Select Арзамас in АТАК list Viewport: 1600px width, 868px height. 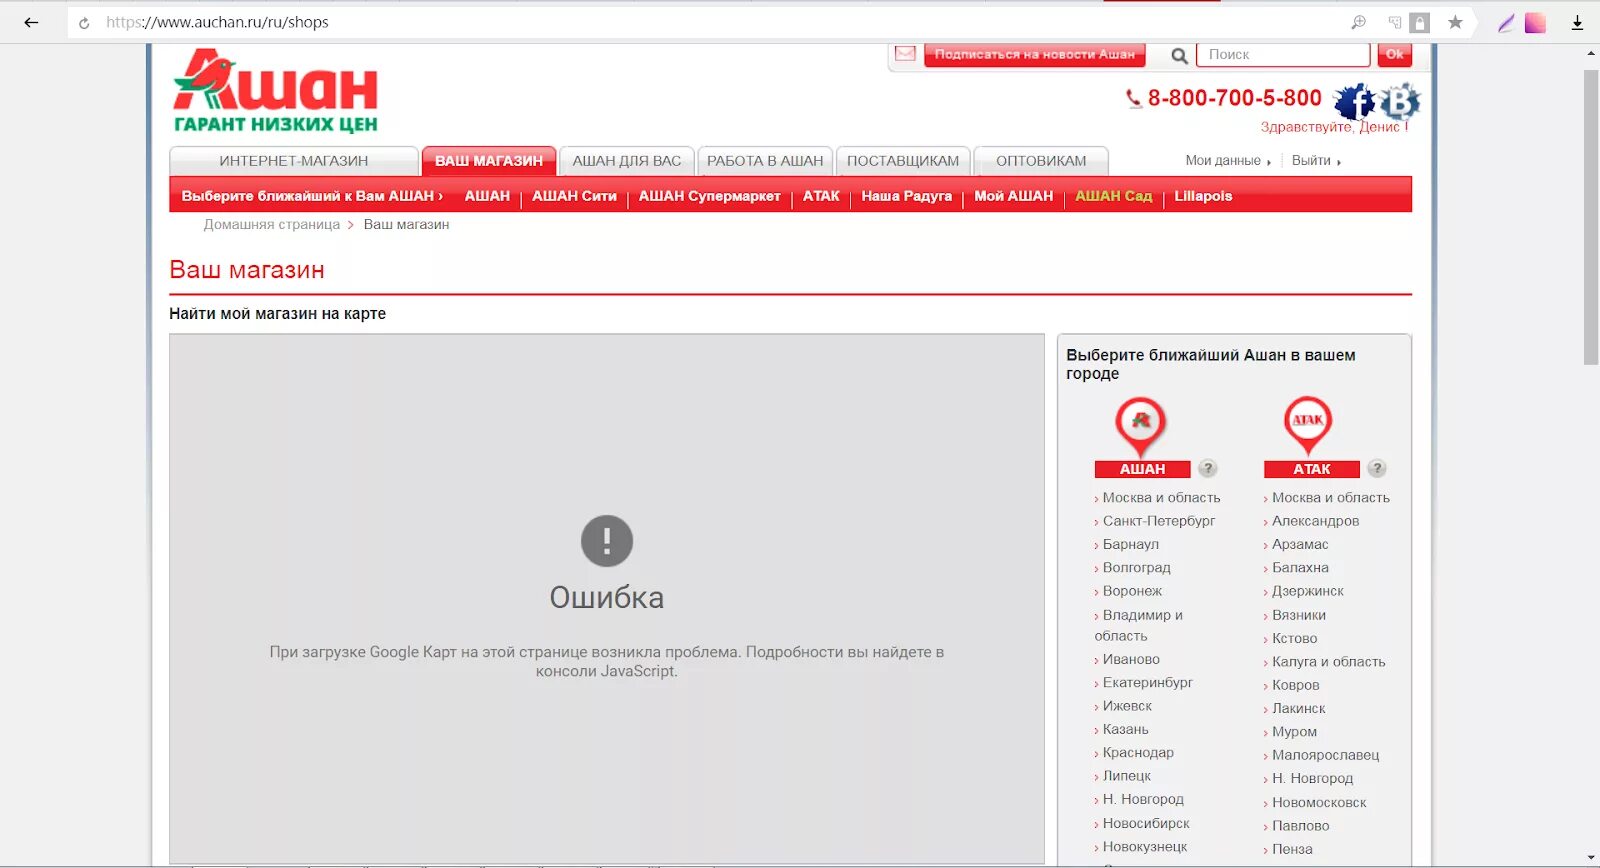click(x=1300, y=545)
